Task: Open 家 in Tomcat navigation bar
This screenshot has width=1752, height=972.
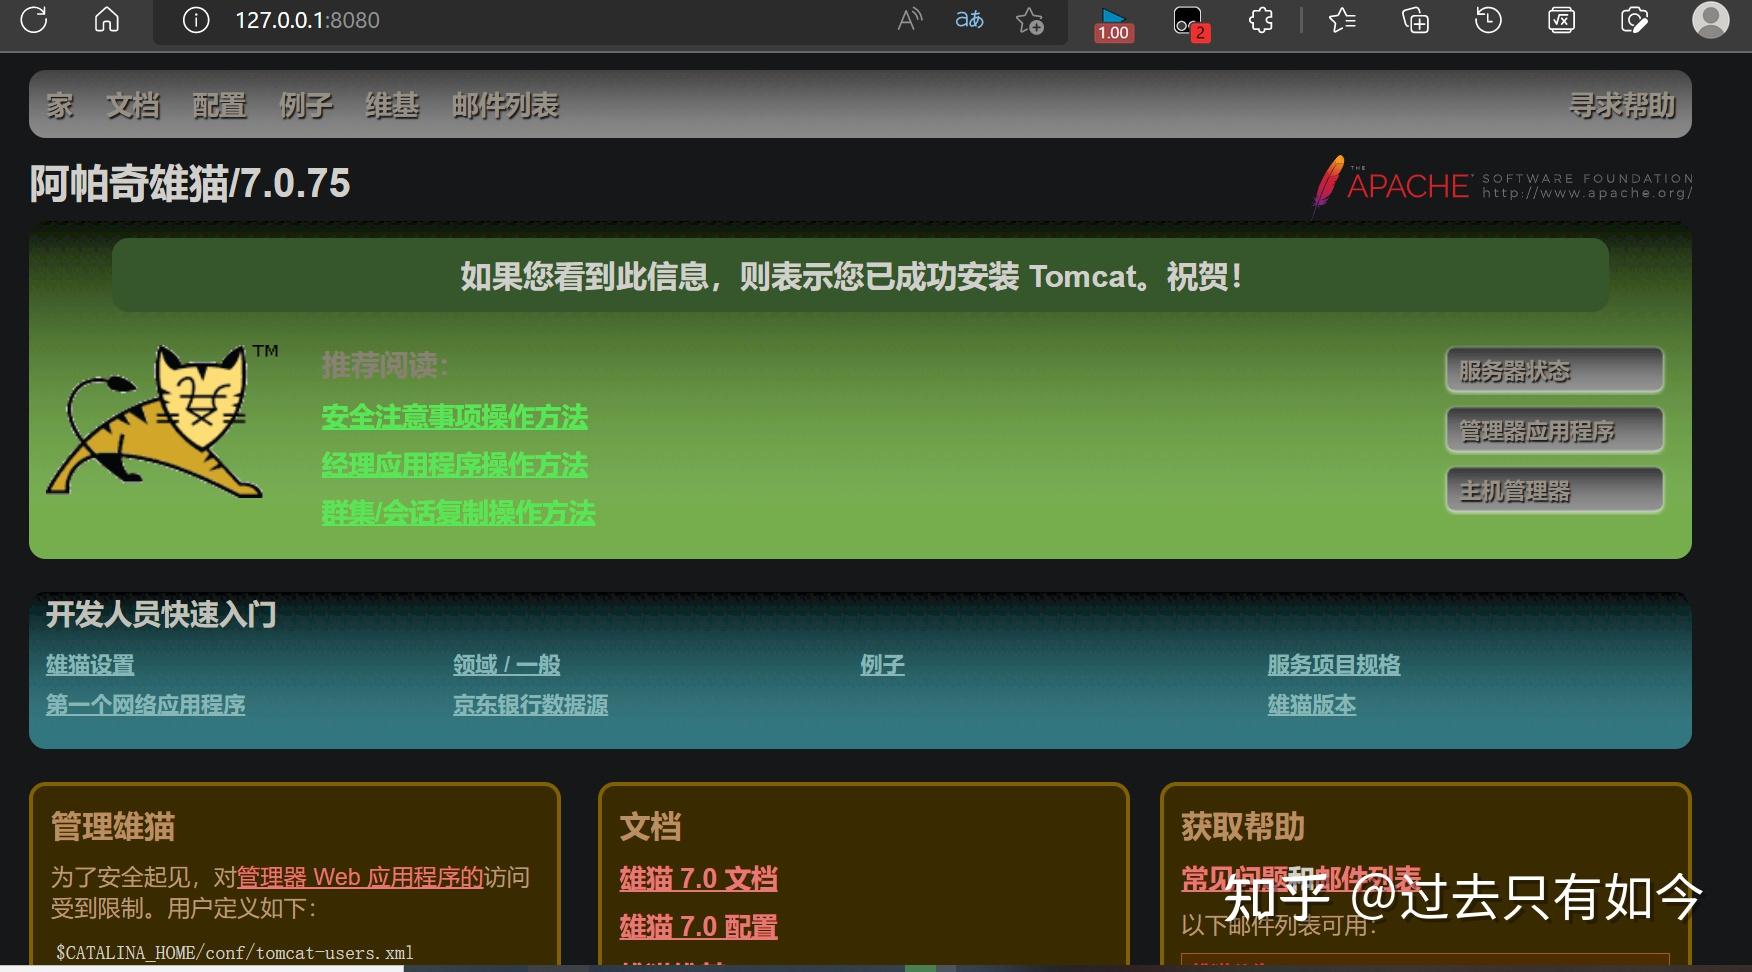Action: click(x=60, y=105)
